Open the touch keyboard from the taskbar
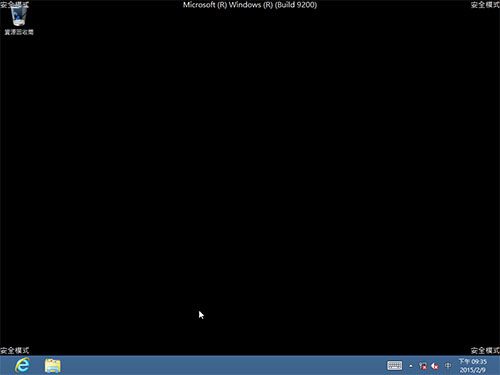The image size is (500, 375). 394,366
